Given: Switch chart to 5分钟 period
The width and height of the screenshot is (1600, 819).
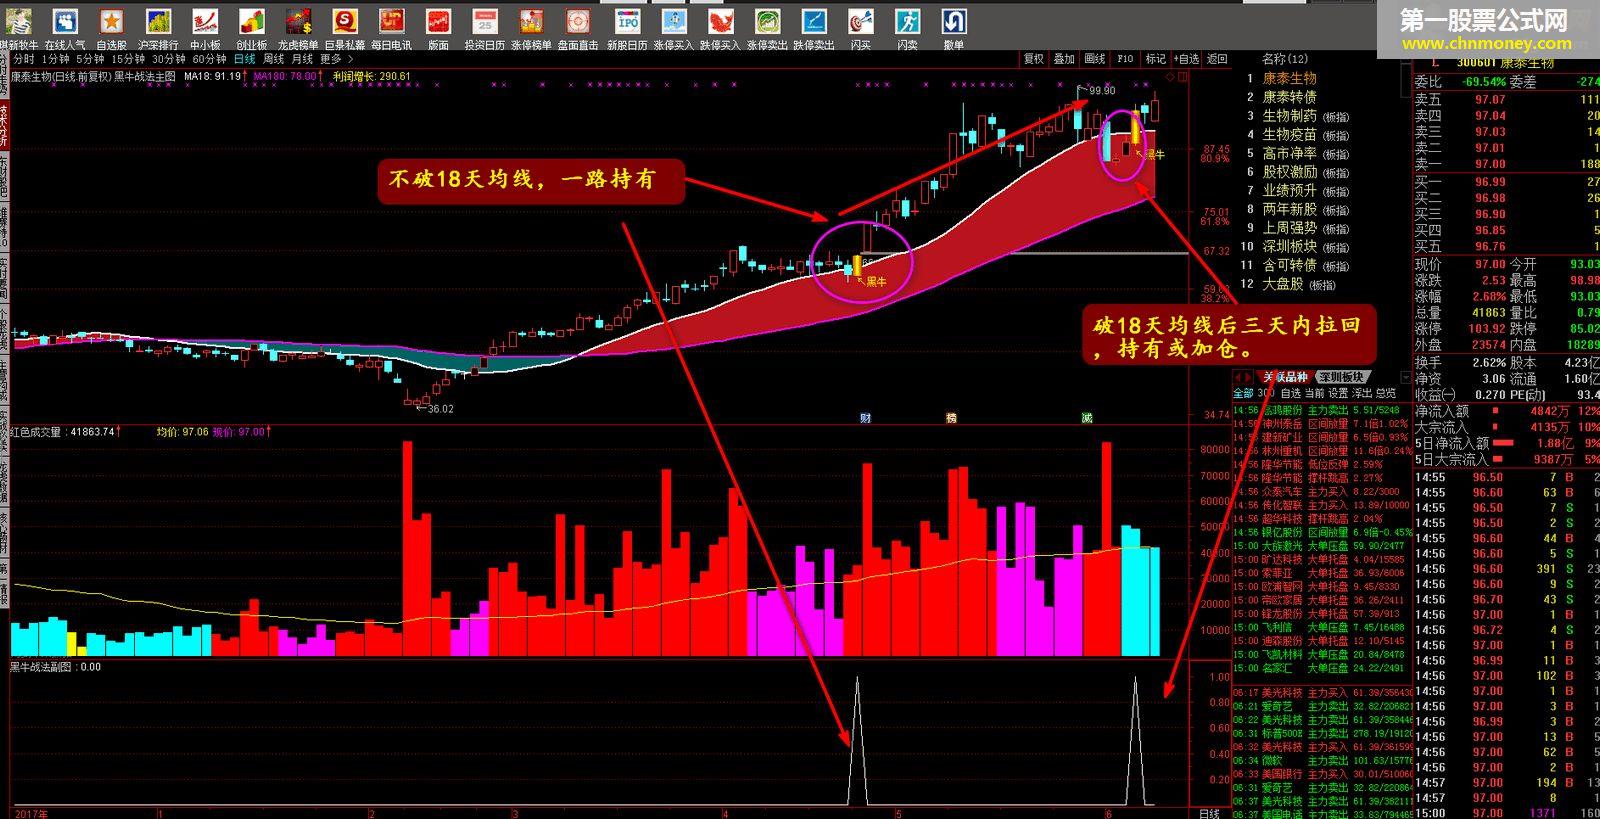Looking at the screenshot, I should coord(90,59).
